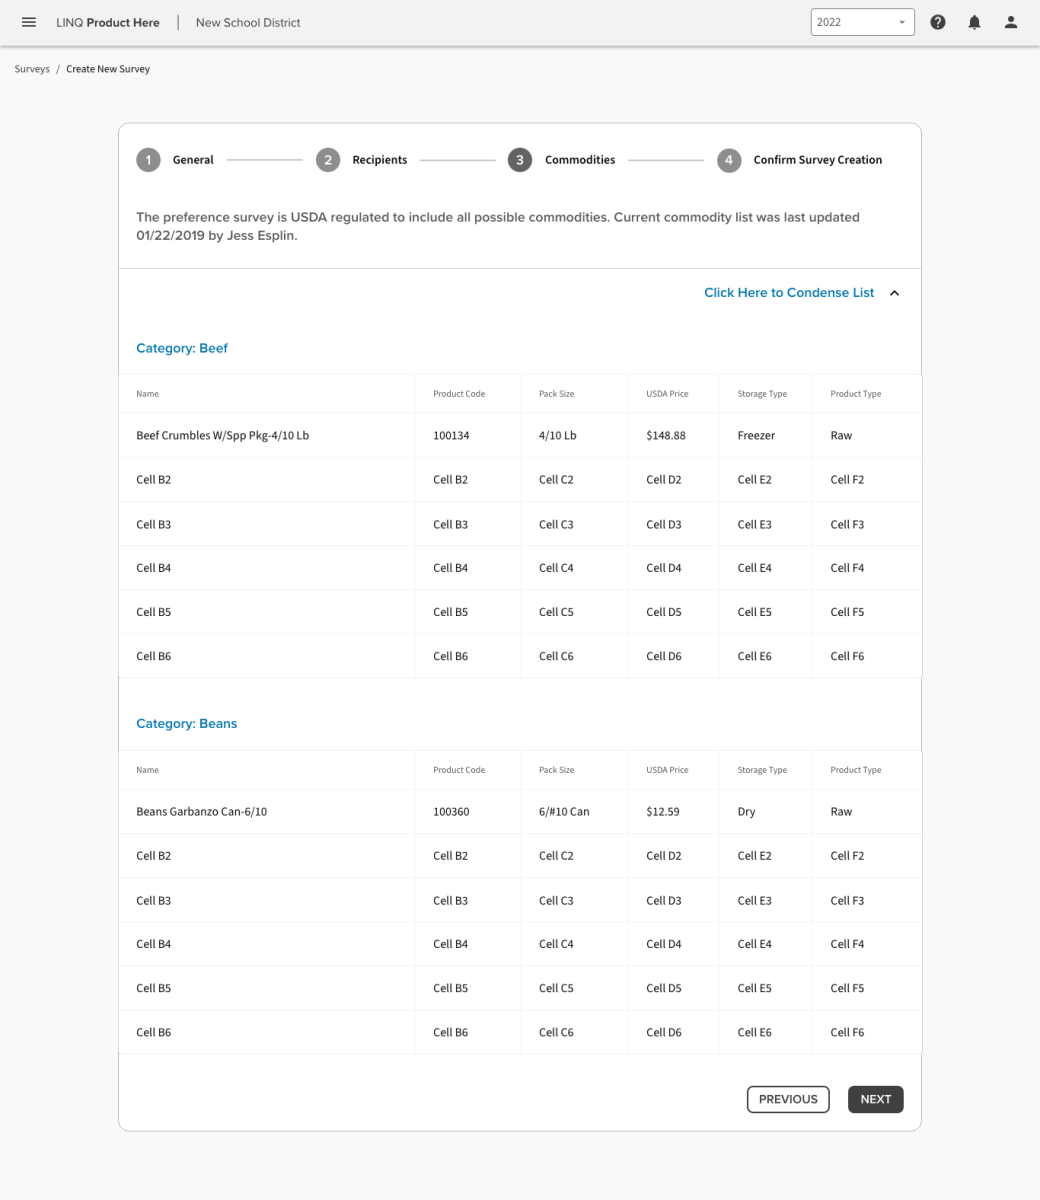Select the Category: Beef heading
Viewport: 1040px width, 1200px height.
pyautogui.click(x=182, y=348)
